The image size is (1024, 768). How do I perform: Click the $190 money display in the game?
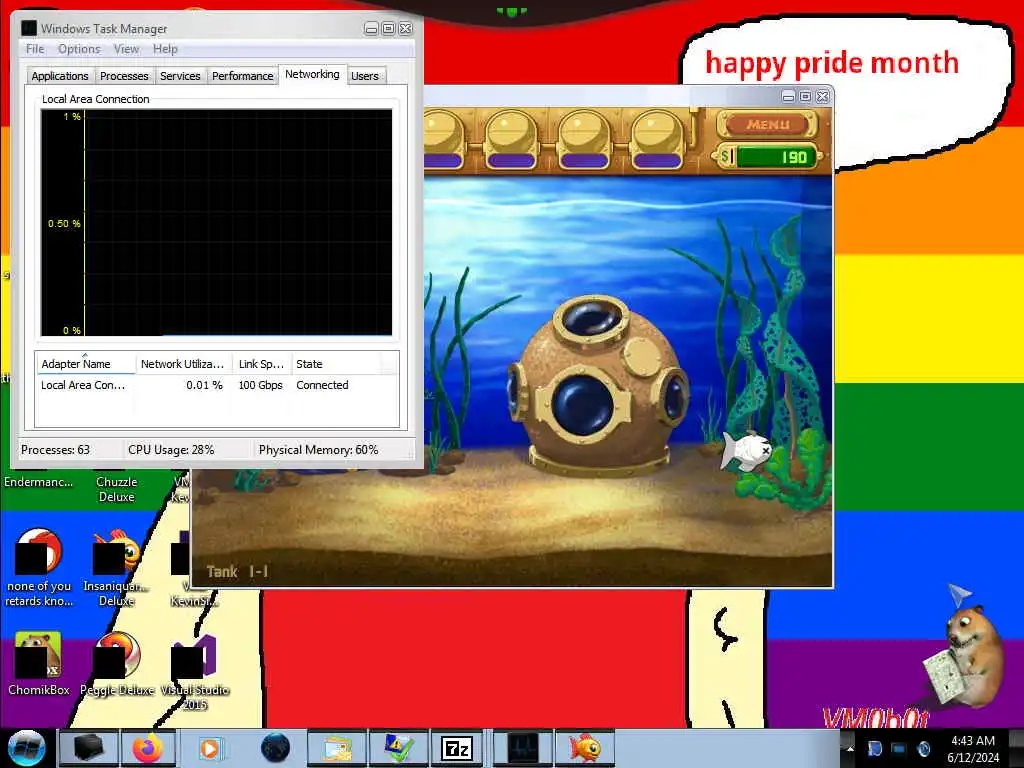pos(768,157)
